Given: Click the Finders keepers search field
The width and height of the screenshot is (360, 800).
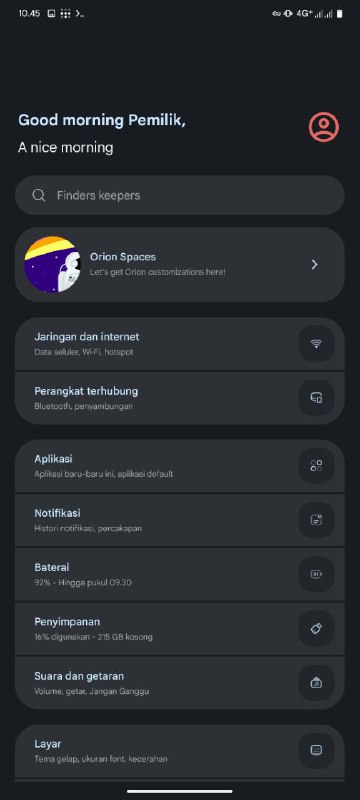Looking at the screenshot, I should tap(179, 195).
